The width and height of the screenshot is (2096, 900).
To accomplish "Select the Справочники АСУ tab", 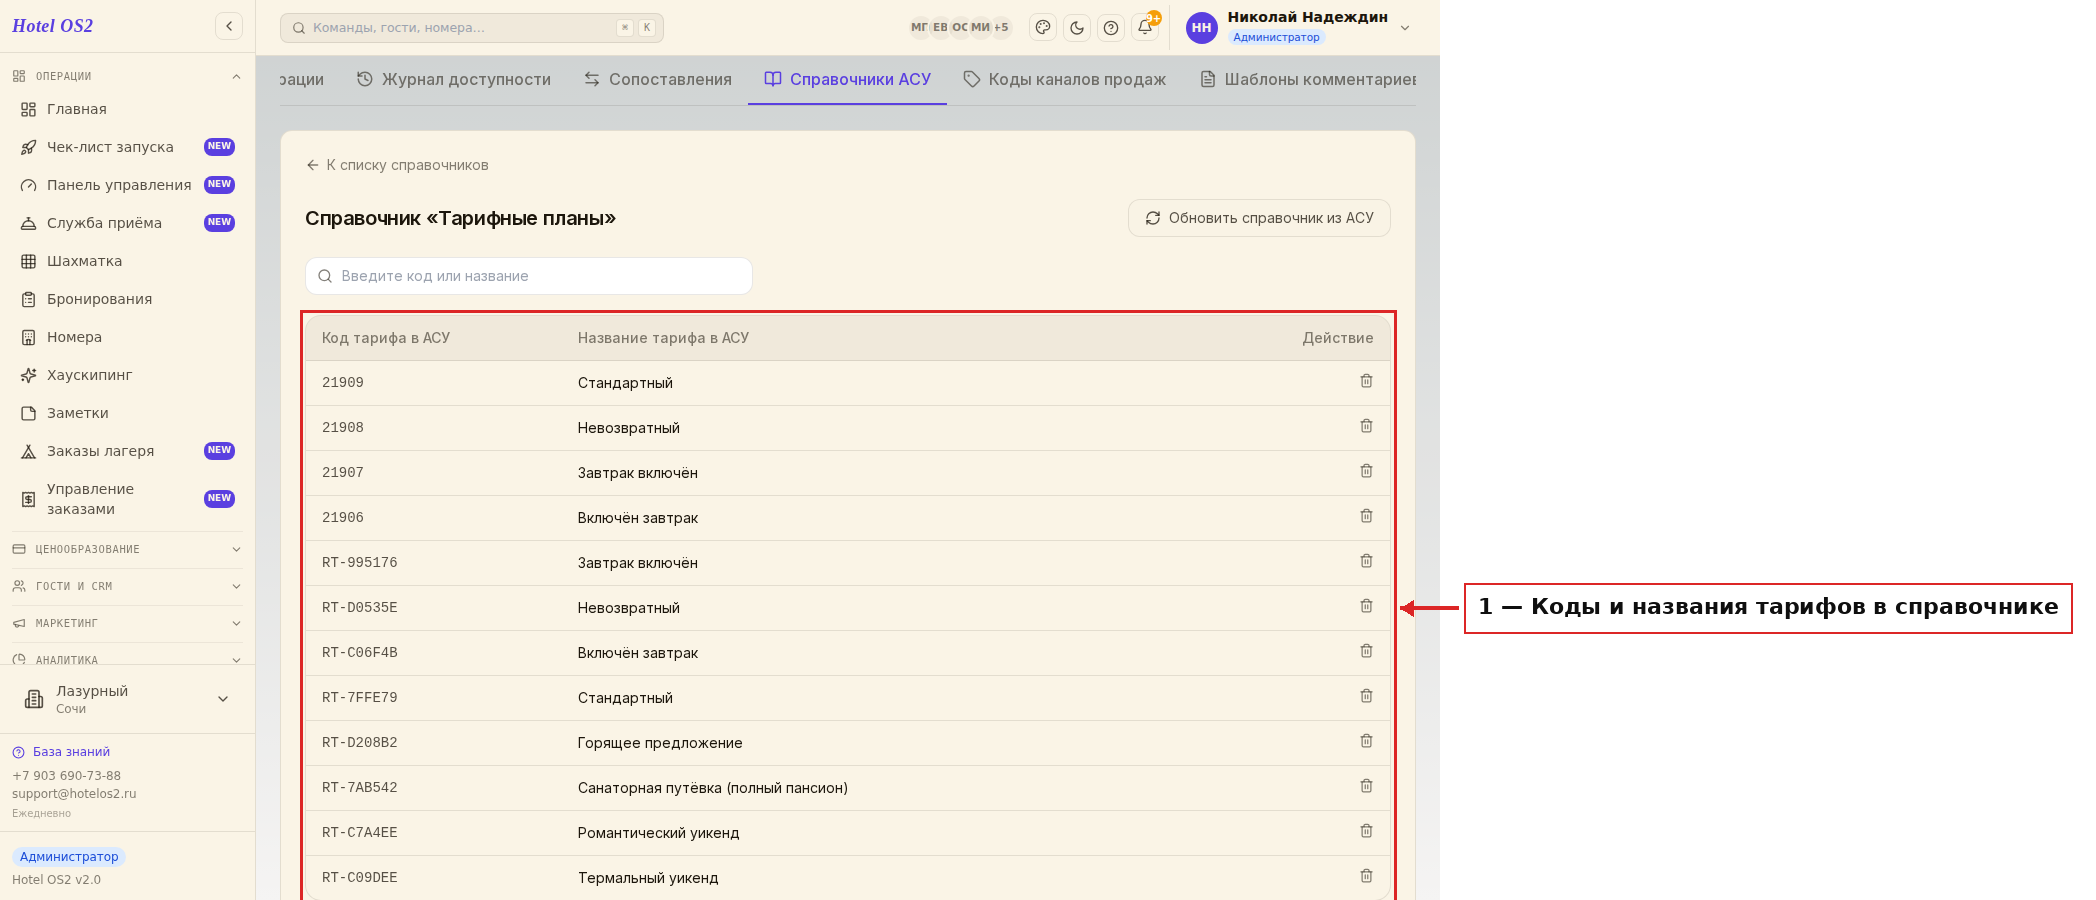I will 848,79.
